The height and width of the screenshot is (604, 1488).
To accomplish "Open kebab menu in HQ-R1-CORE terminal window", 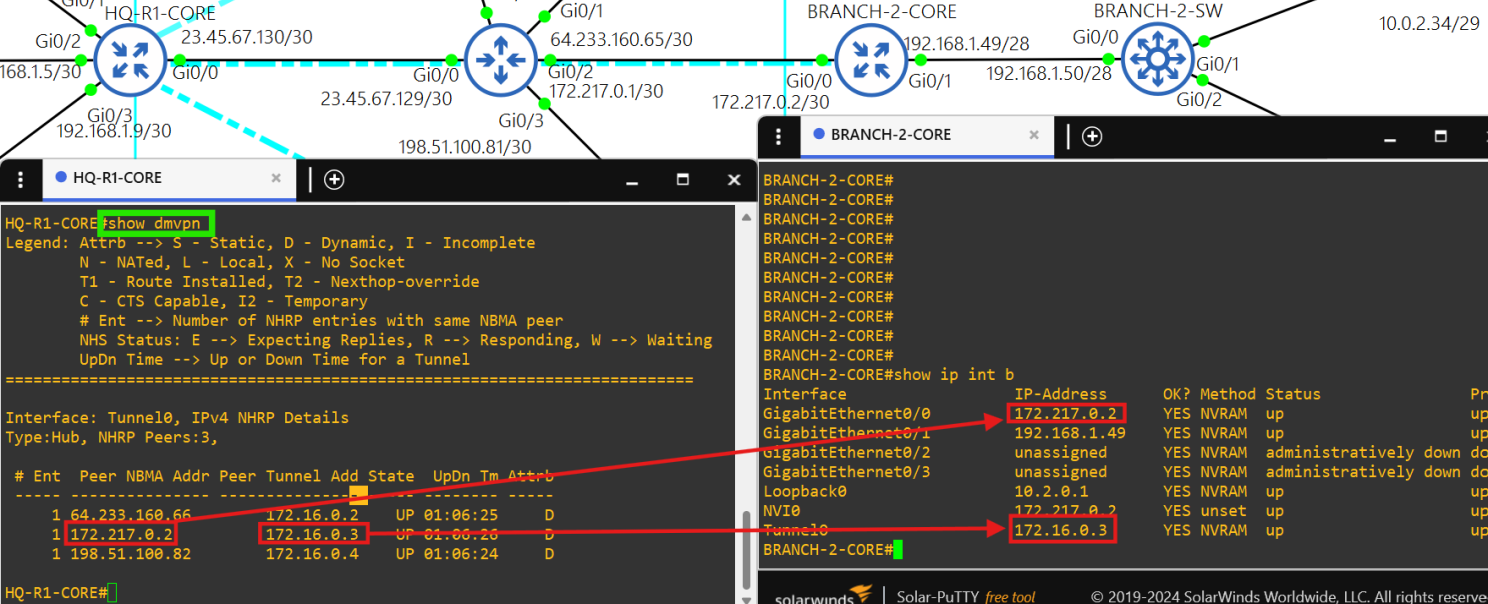I will (x=20, y=179).
